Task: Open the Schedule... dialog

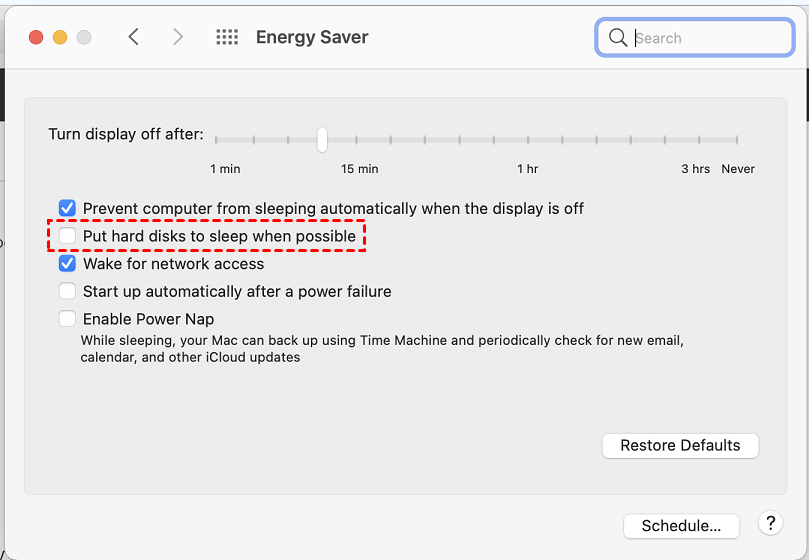Action: [x=681, y=526]
